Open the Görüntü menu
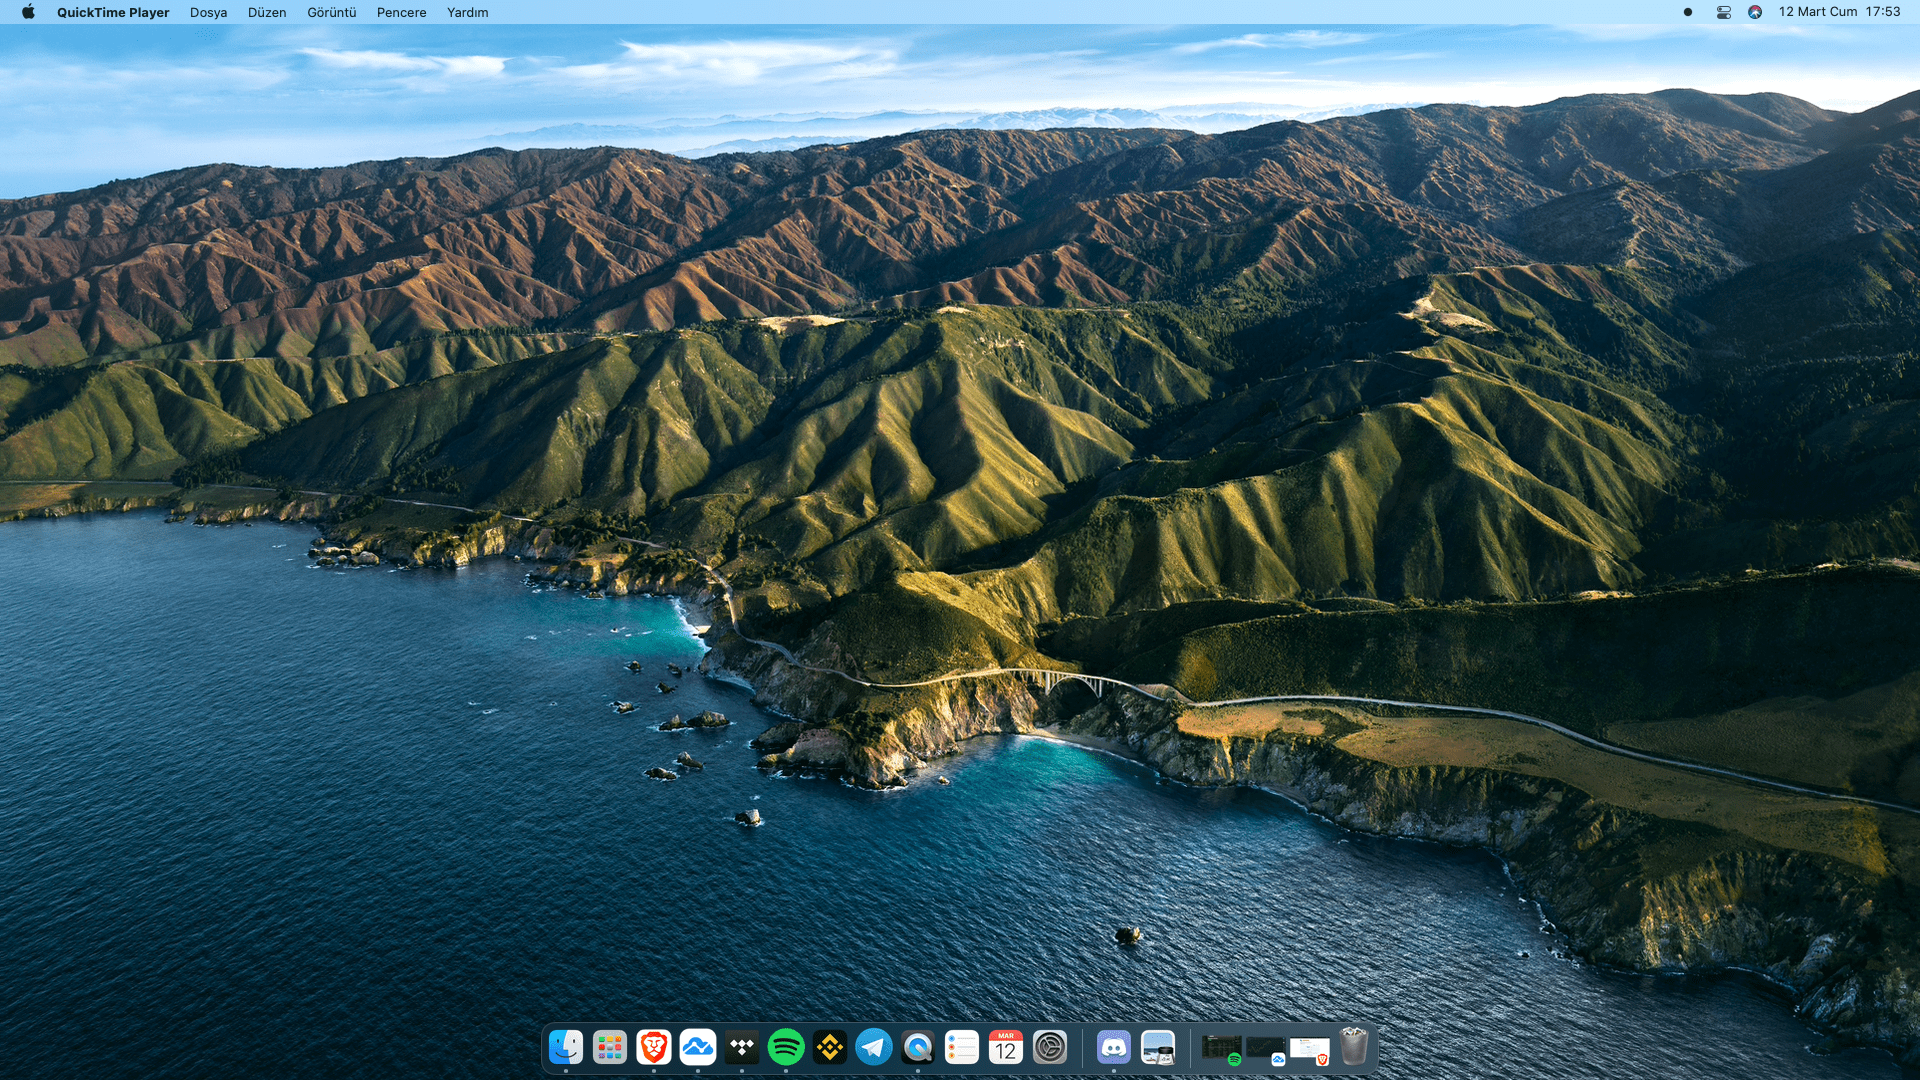This screenshot has height=1080, width=1920. pyautogui.click(x=331, y=12)
